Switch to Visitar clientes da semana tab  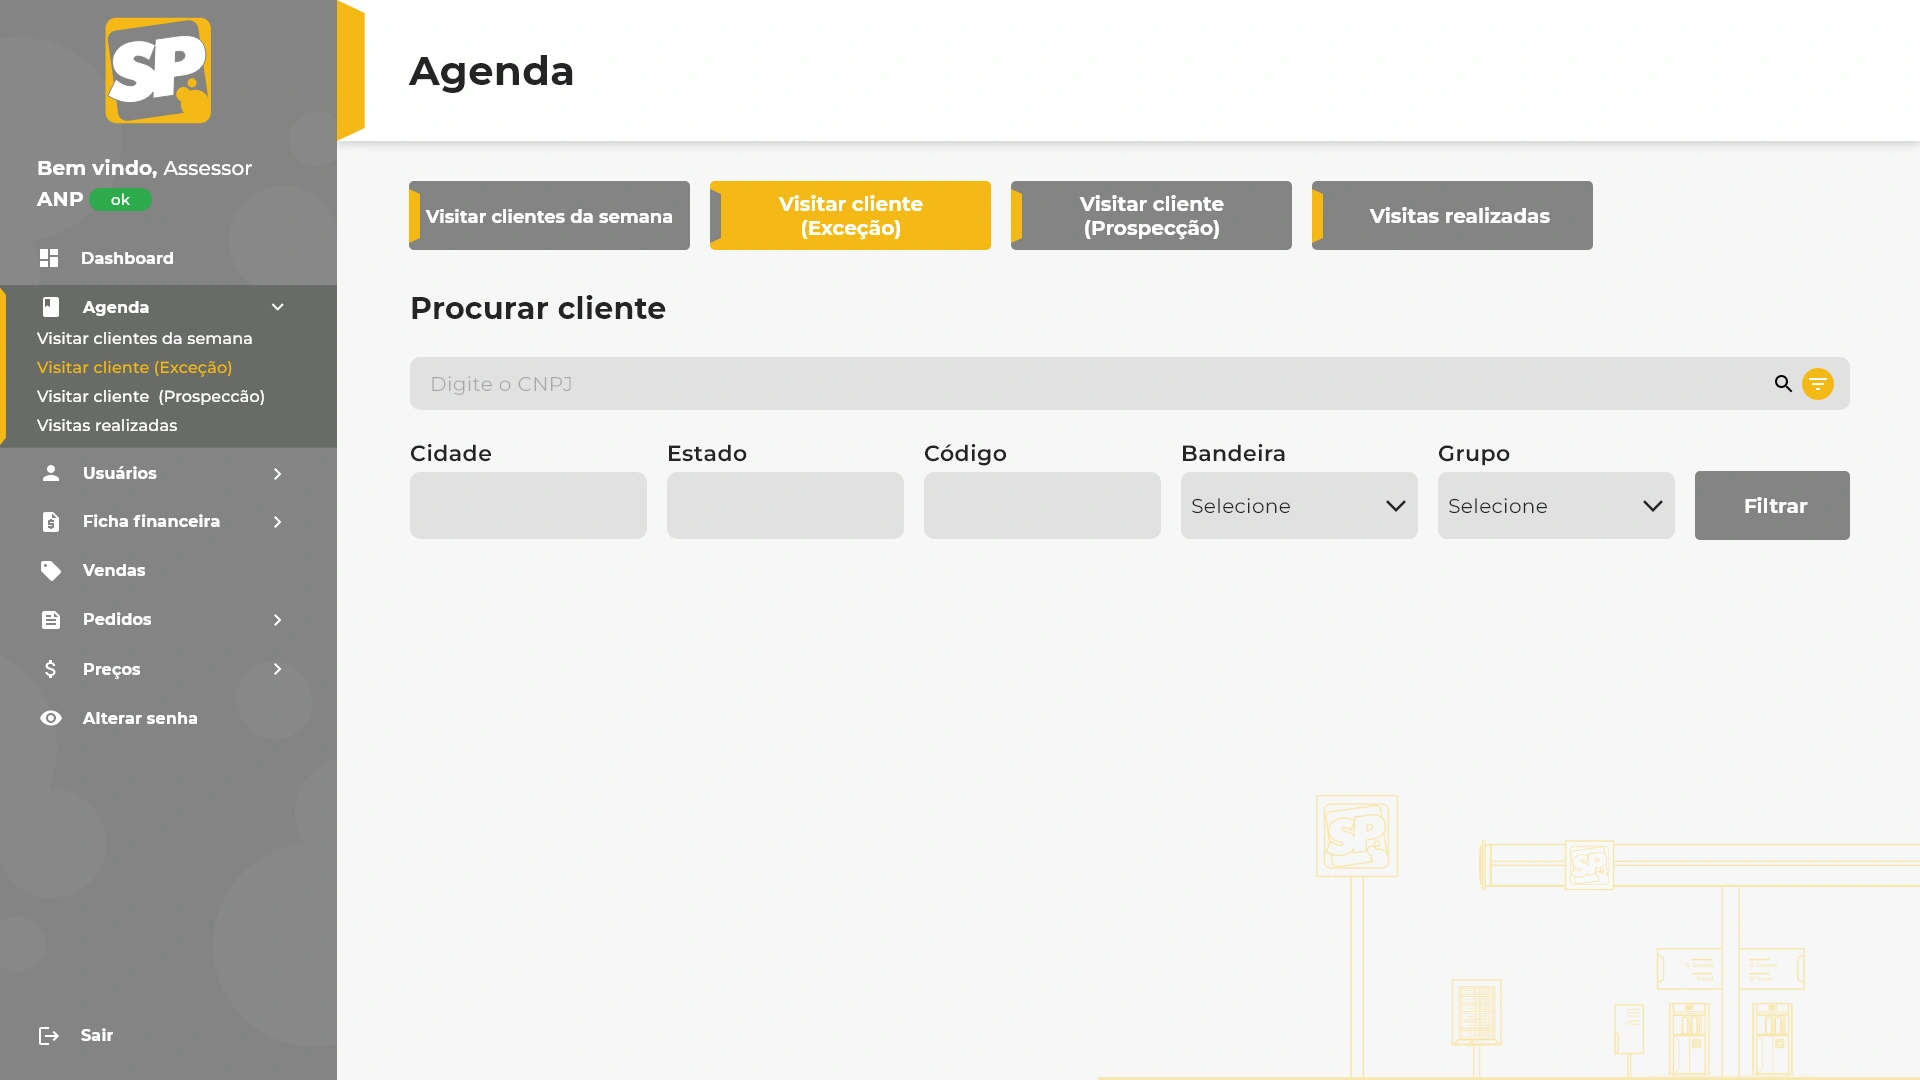coord(549,216)
